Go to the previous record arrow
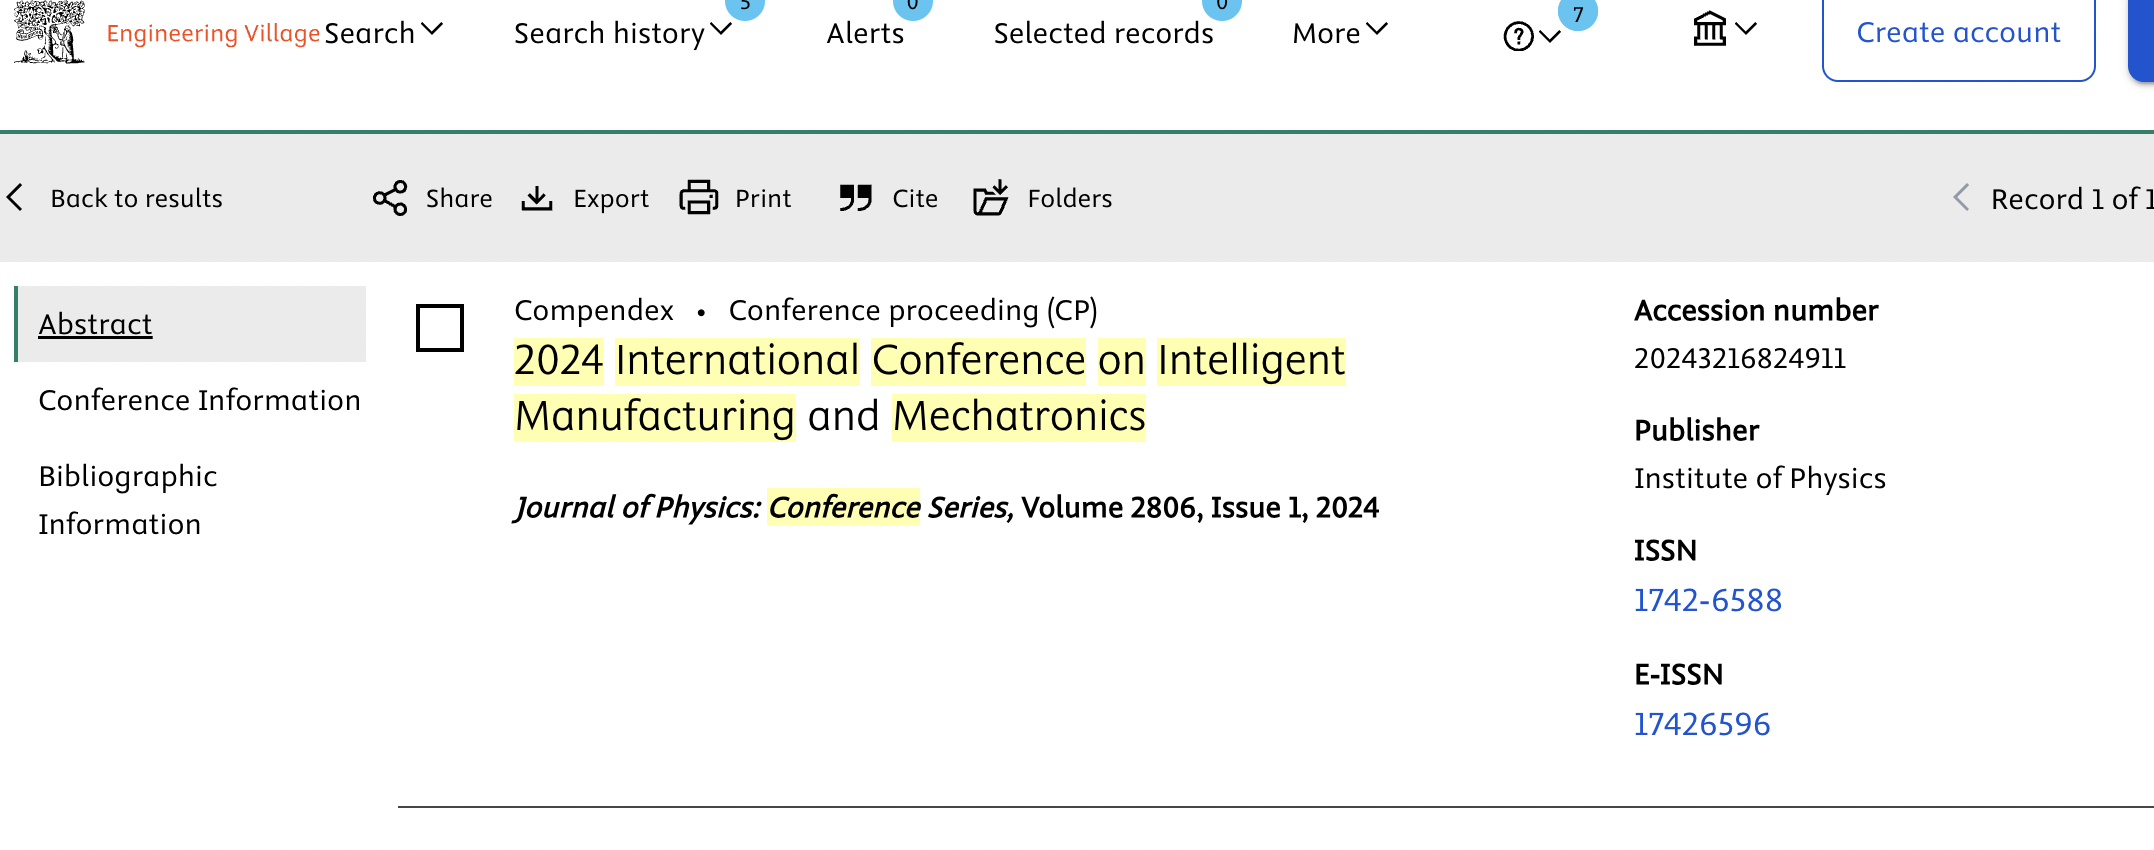2154x850 pixels. [1961, 198]
